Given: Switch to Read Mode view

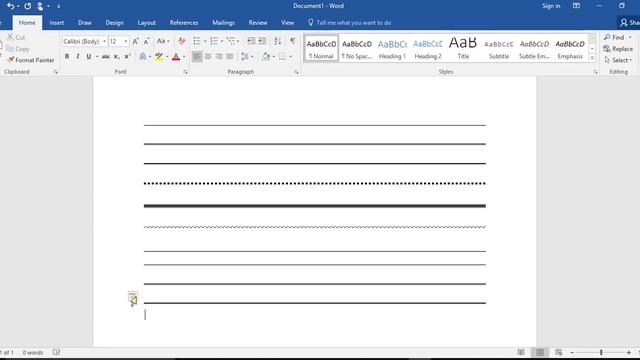Looking at the screenshot, I should click(x=521, y=352).
